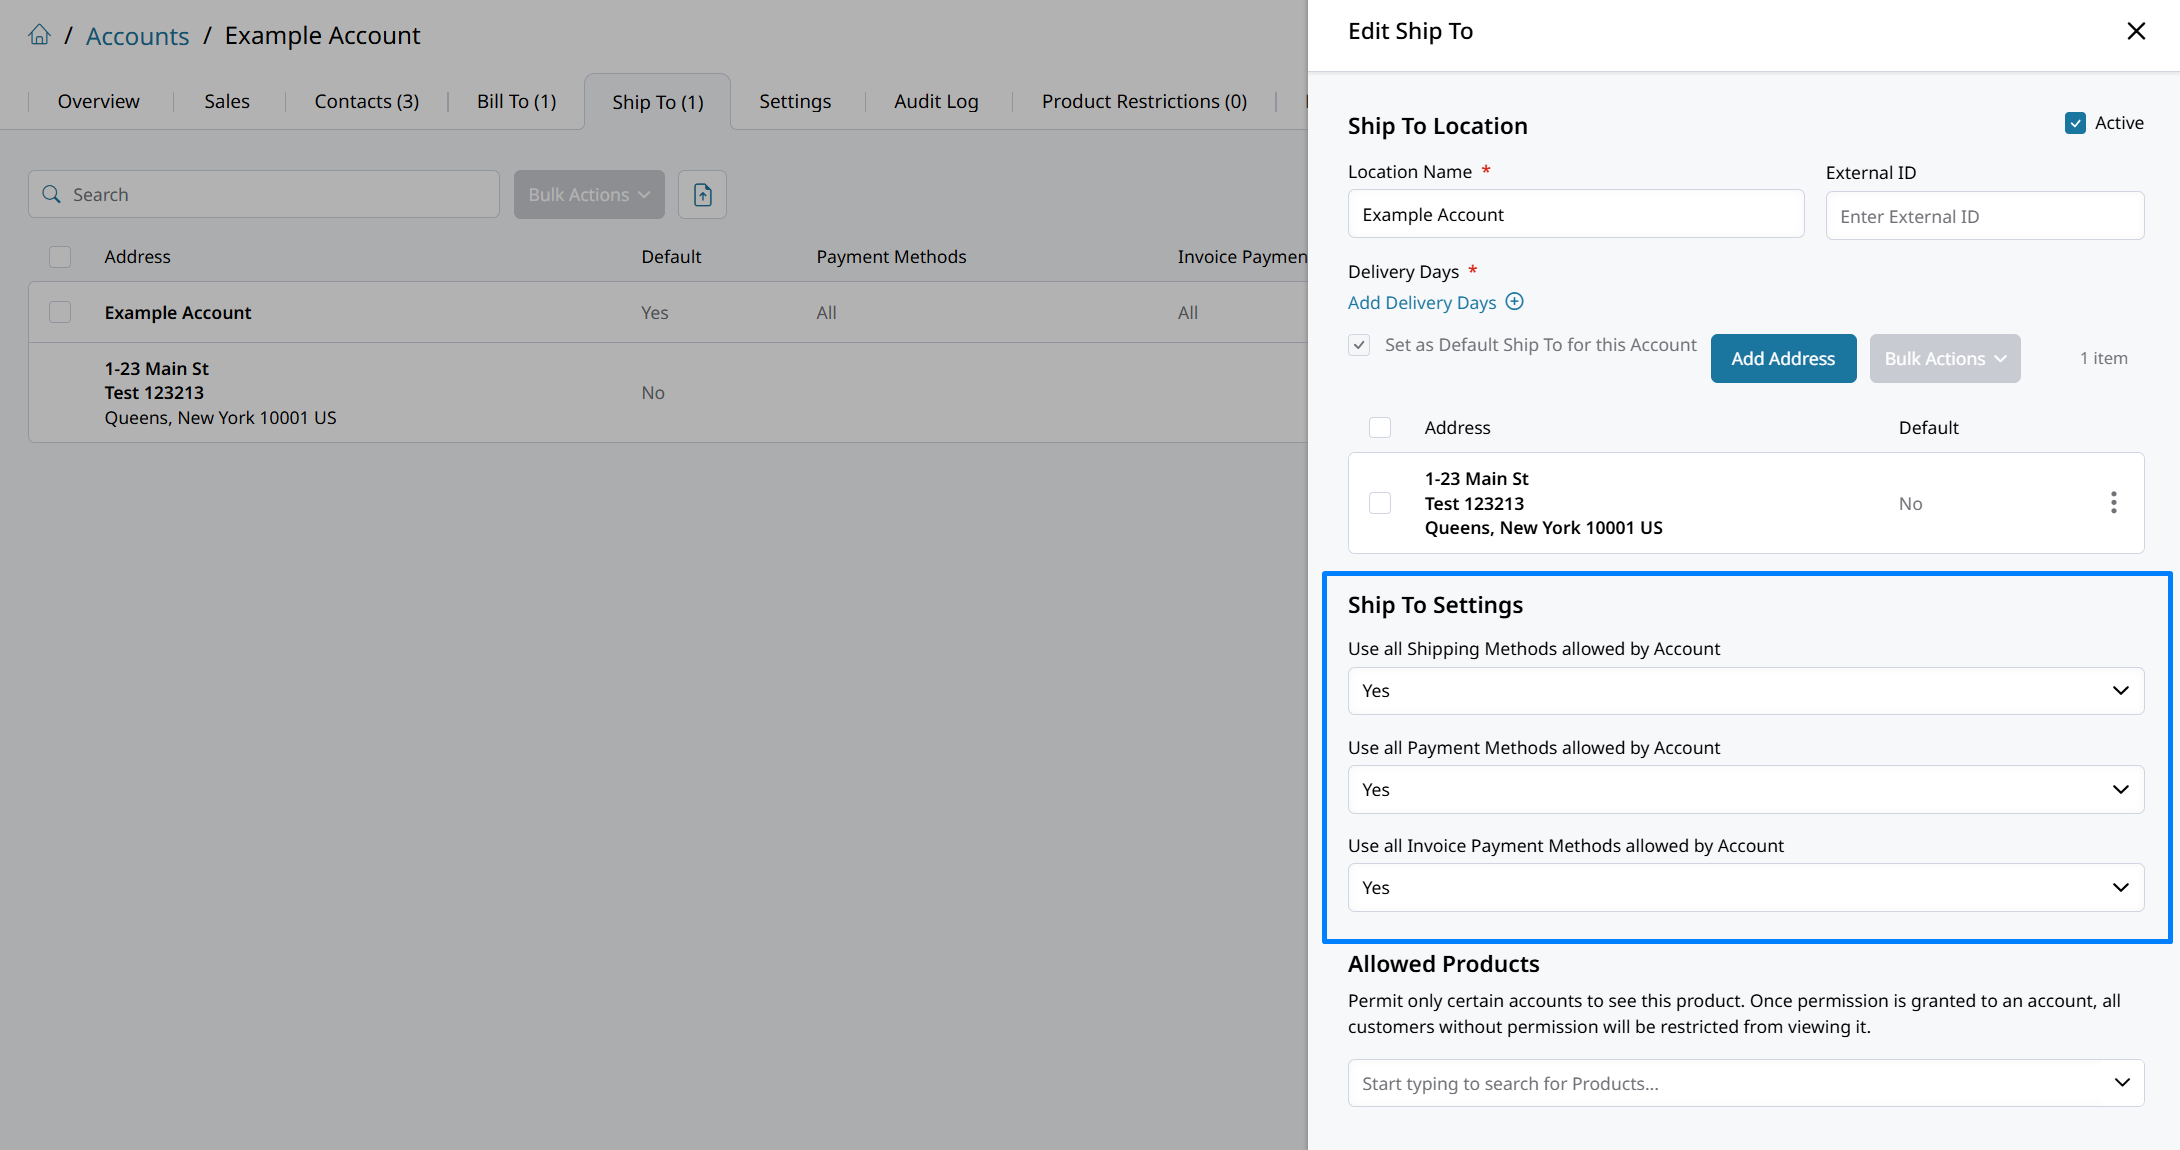2180x1150 pixels.
Task: Toggle the Active checkbox
Action: [2075, 123]
